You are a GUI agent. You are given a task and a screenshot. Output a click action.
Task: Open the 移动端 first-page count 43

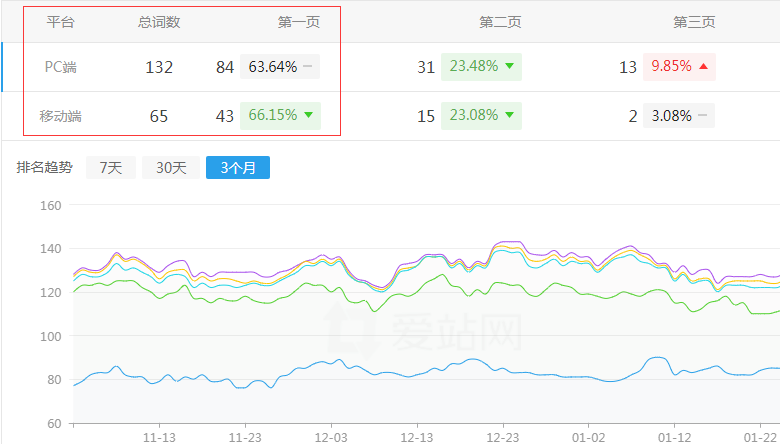pos(225,116)
